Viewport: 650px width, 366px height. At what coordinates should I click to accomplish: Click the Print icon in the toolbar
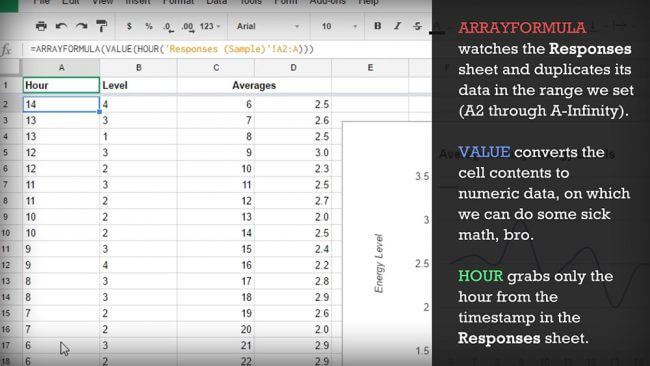tap(41, 26)
